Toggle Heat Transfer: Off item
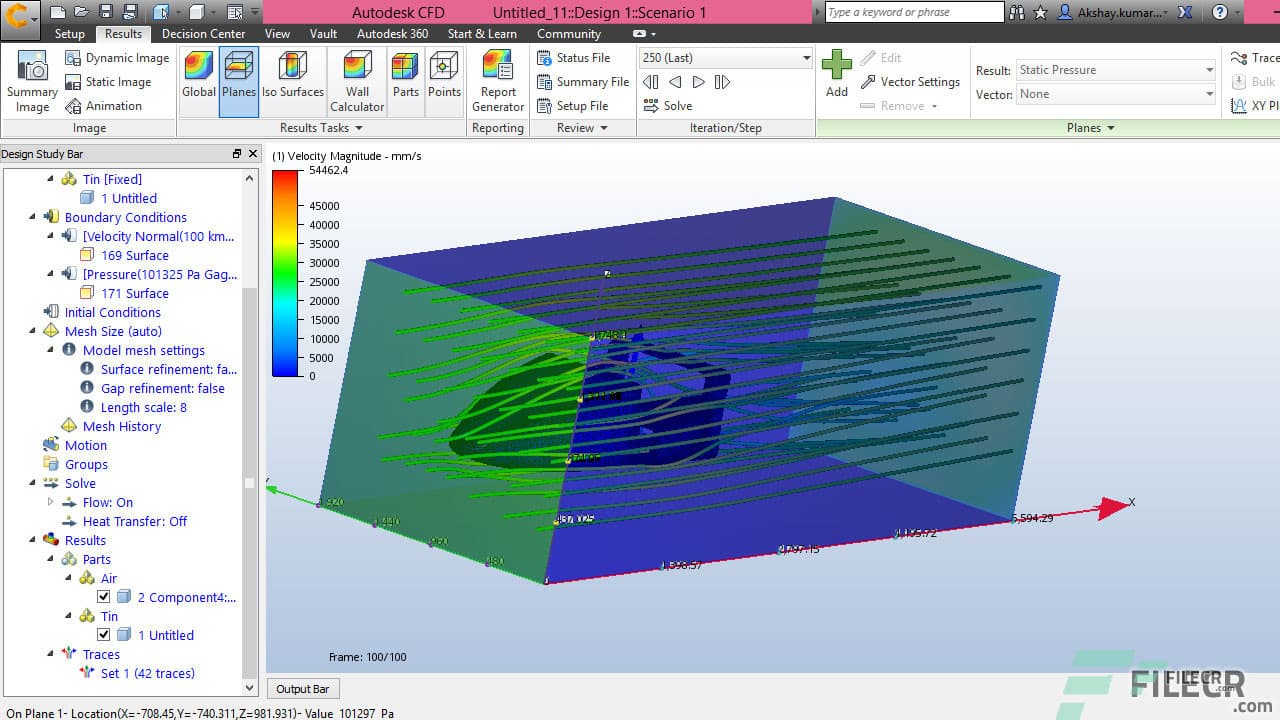Viewport: 1280px width, 720px height. coord(134,521)
